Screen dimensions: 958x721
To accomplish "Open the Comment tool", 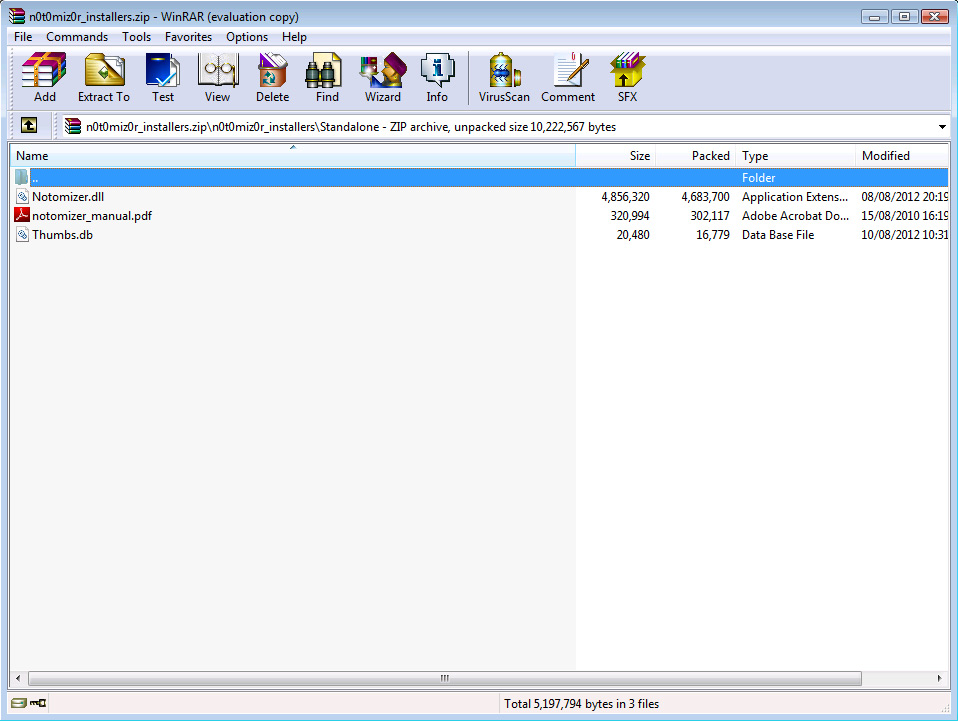I will point(568,78).
